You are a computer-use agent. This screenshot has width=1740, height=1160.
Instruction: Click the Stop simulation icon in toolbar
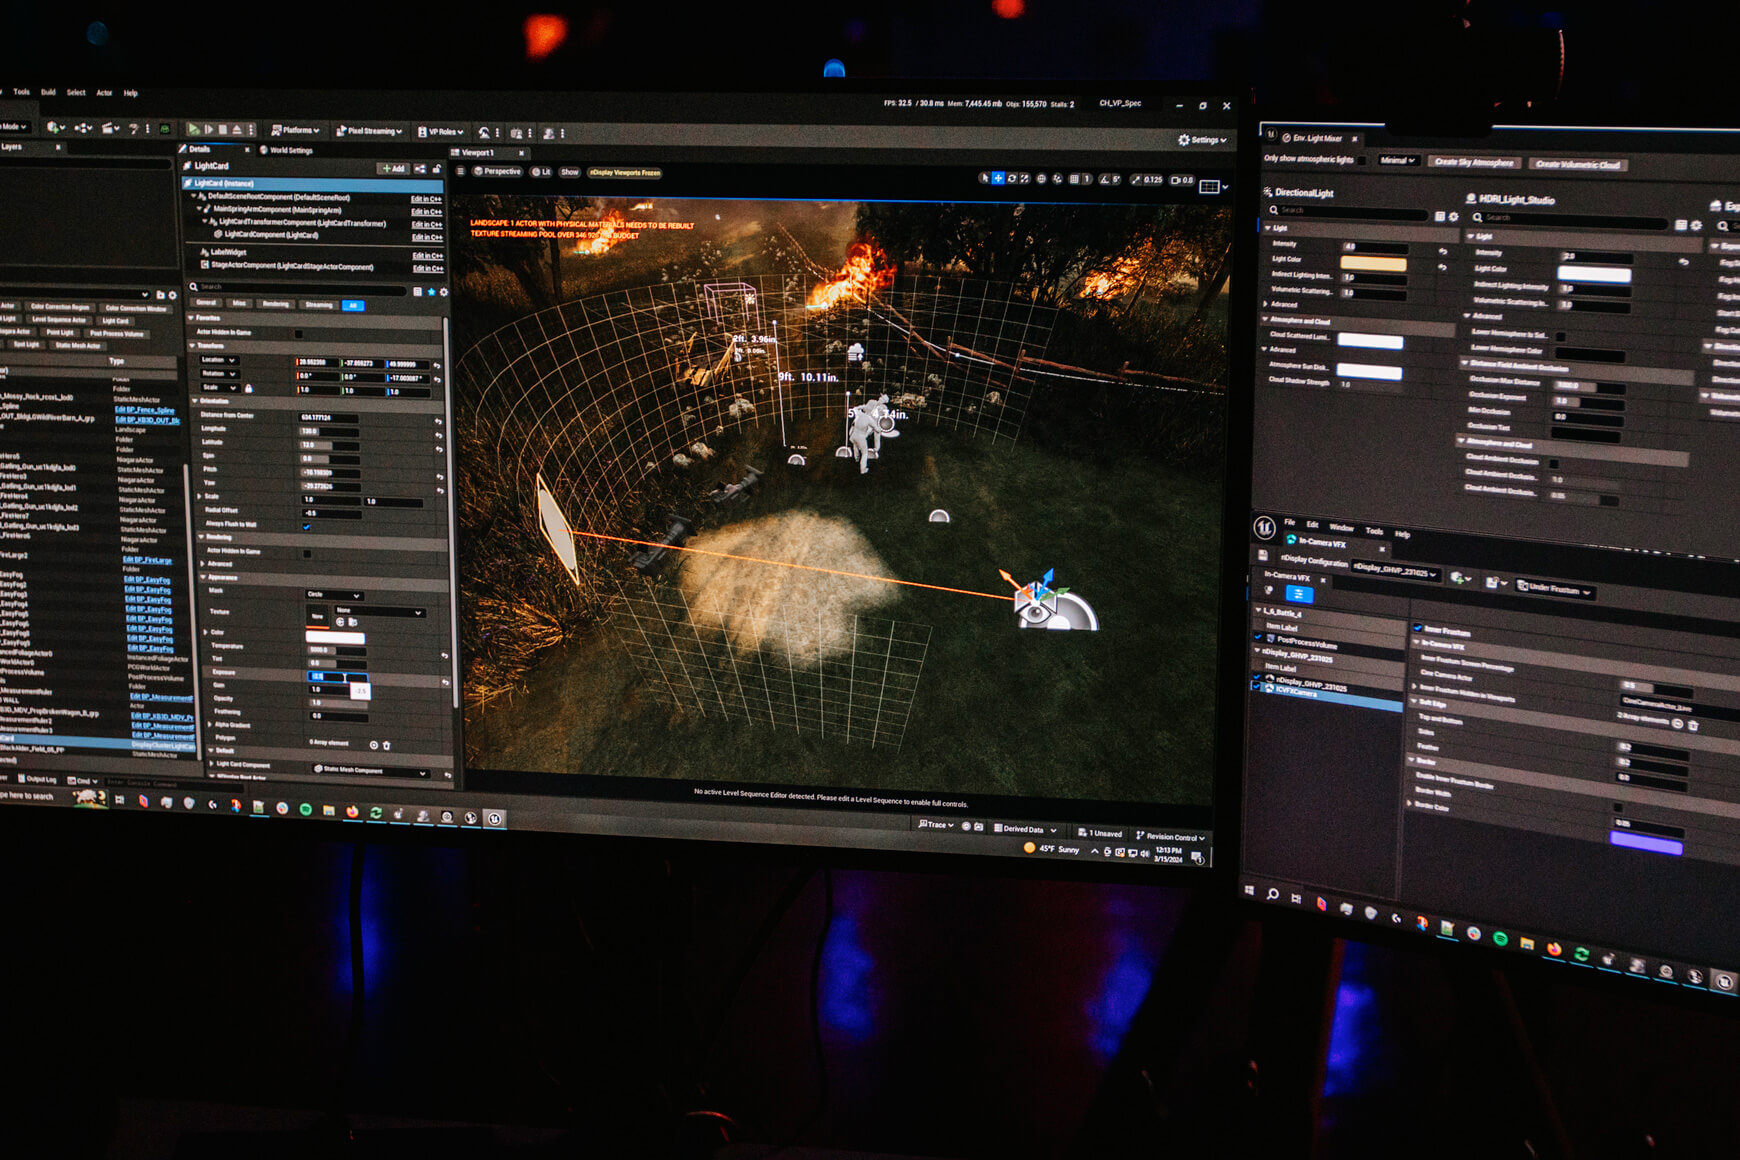(223, 129)
